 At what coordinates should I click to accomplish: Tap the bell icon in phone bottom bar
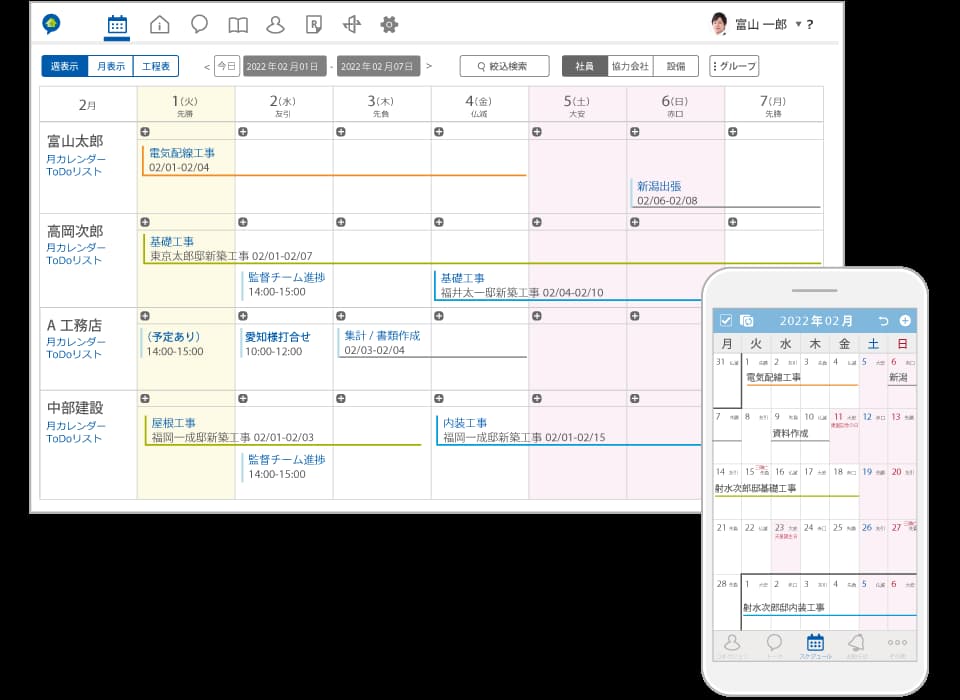(856, 643)
